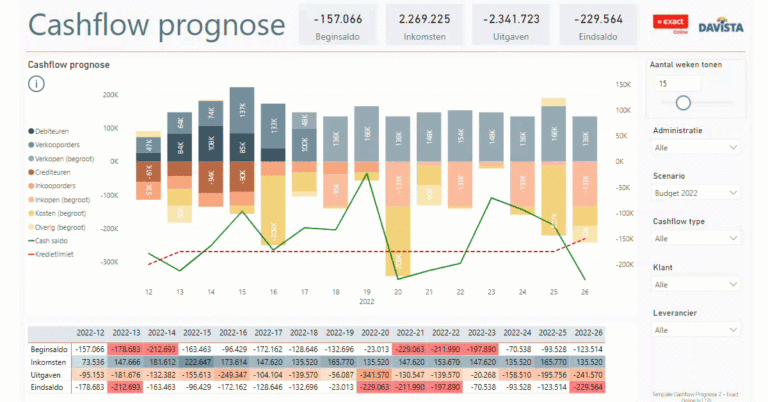
Task: Click the 2022-26 column header
Action: 588,333
